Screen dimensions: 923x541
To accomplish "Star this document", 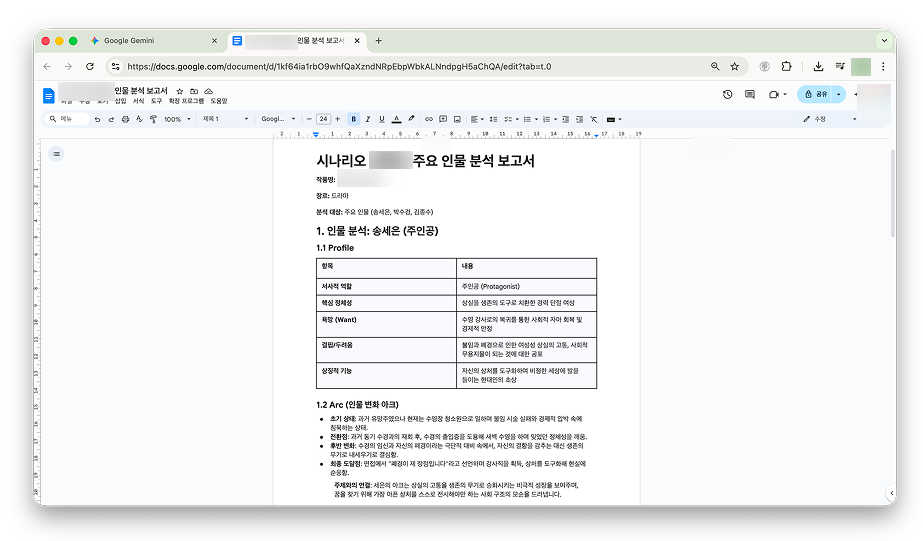I will [x=180, y=91].
